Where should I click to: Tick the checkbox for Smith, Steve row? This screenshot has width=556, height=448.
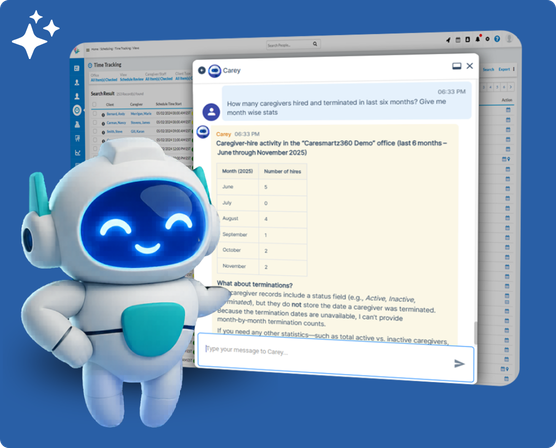coord(95,131)
